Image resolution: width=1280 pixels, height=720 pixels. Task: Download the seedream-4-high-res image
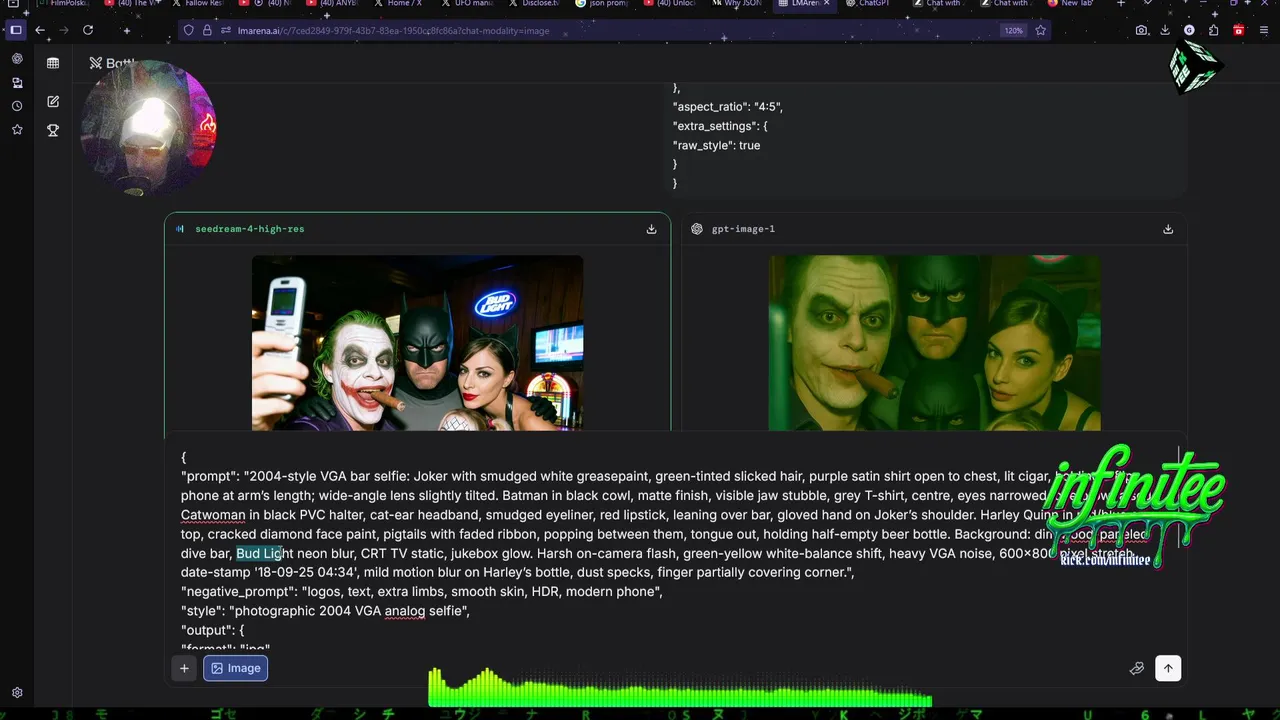coord(651,229)
